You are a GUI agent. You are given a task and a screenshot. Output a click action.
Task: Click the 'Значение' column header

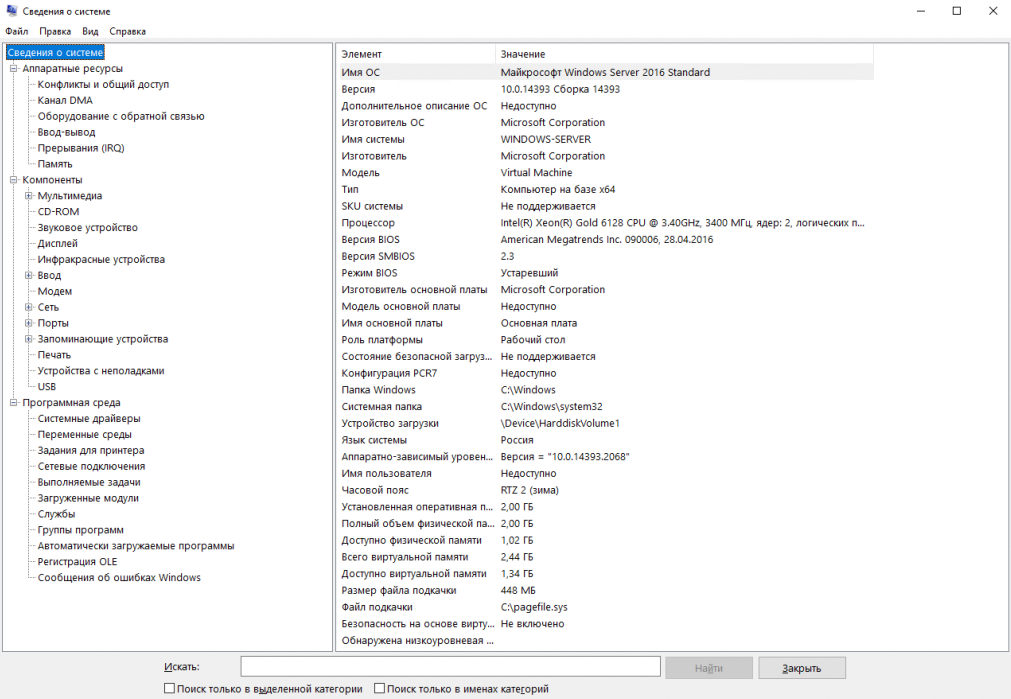684,54
